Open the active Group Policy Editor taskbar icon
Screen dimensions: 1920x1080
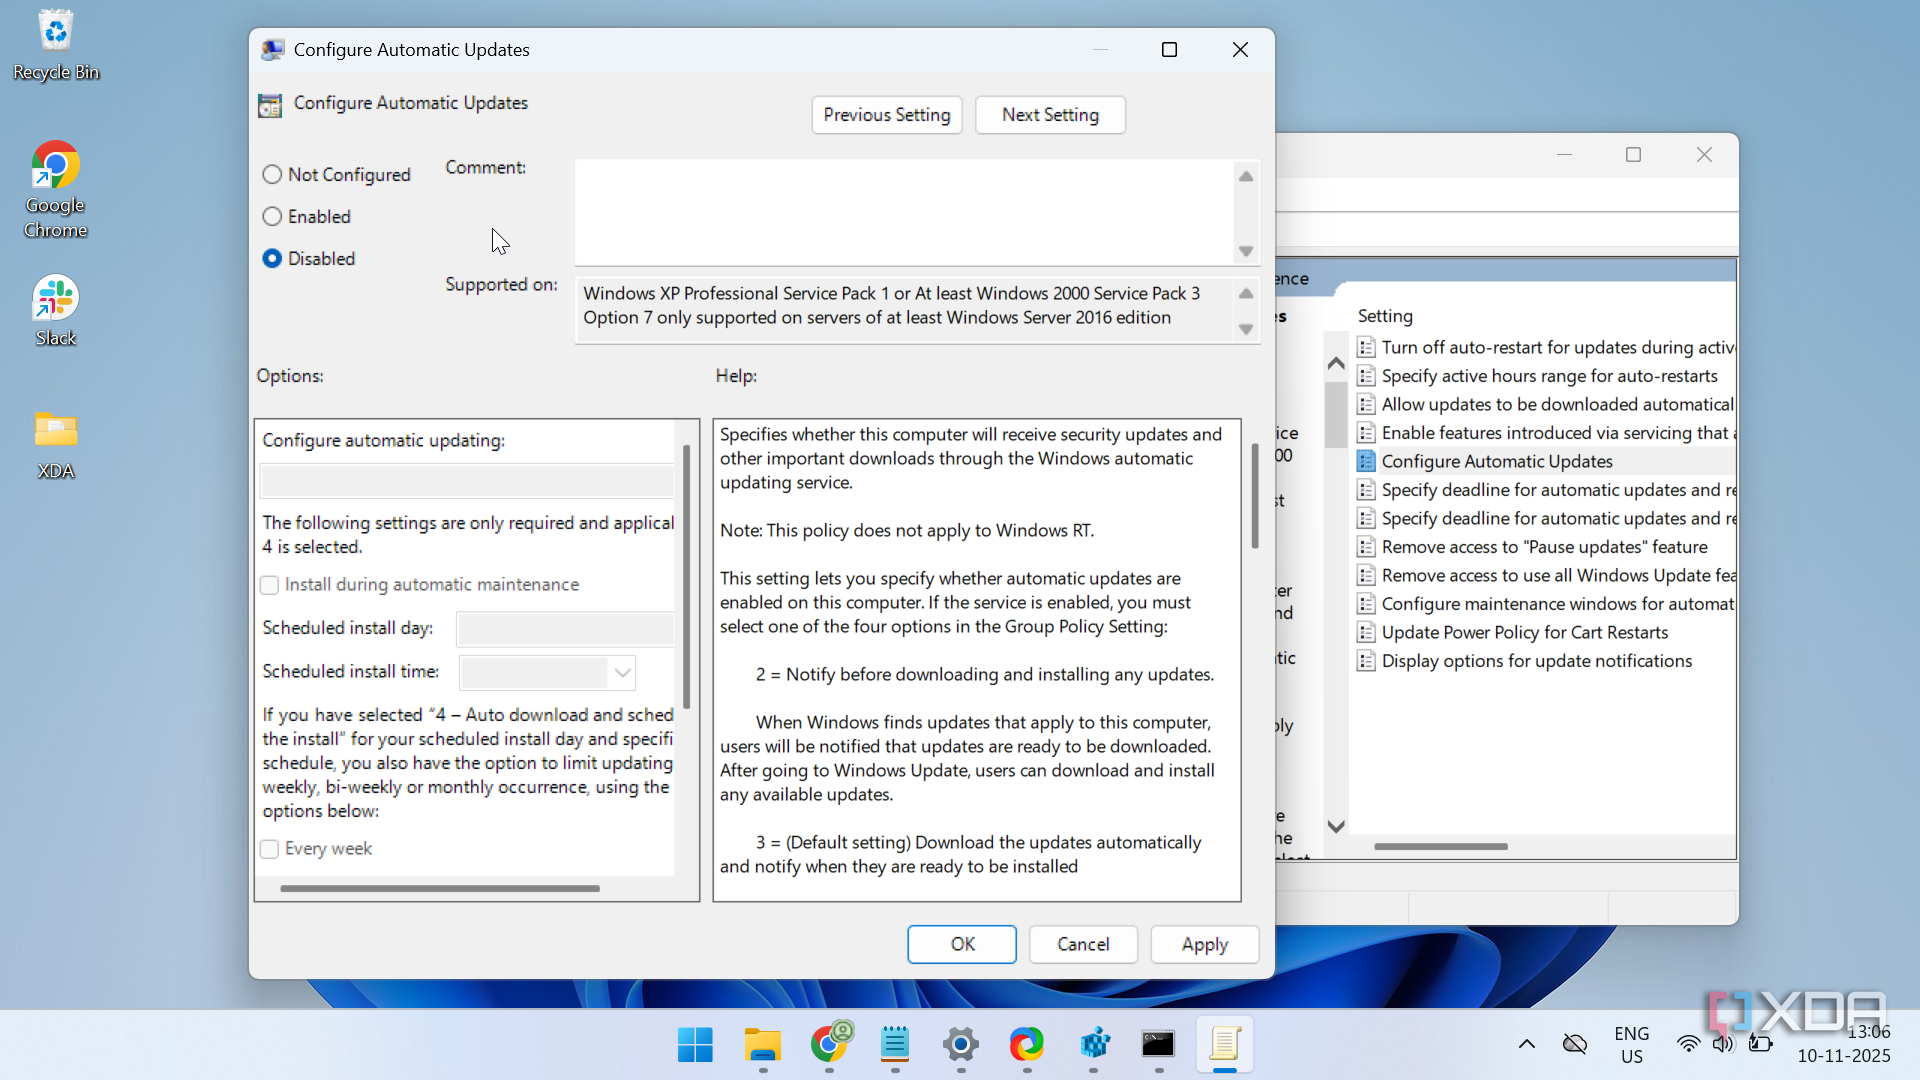(1225, 1045)
